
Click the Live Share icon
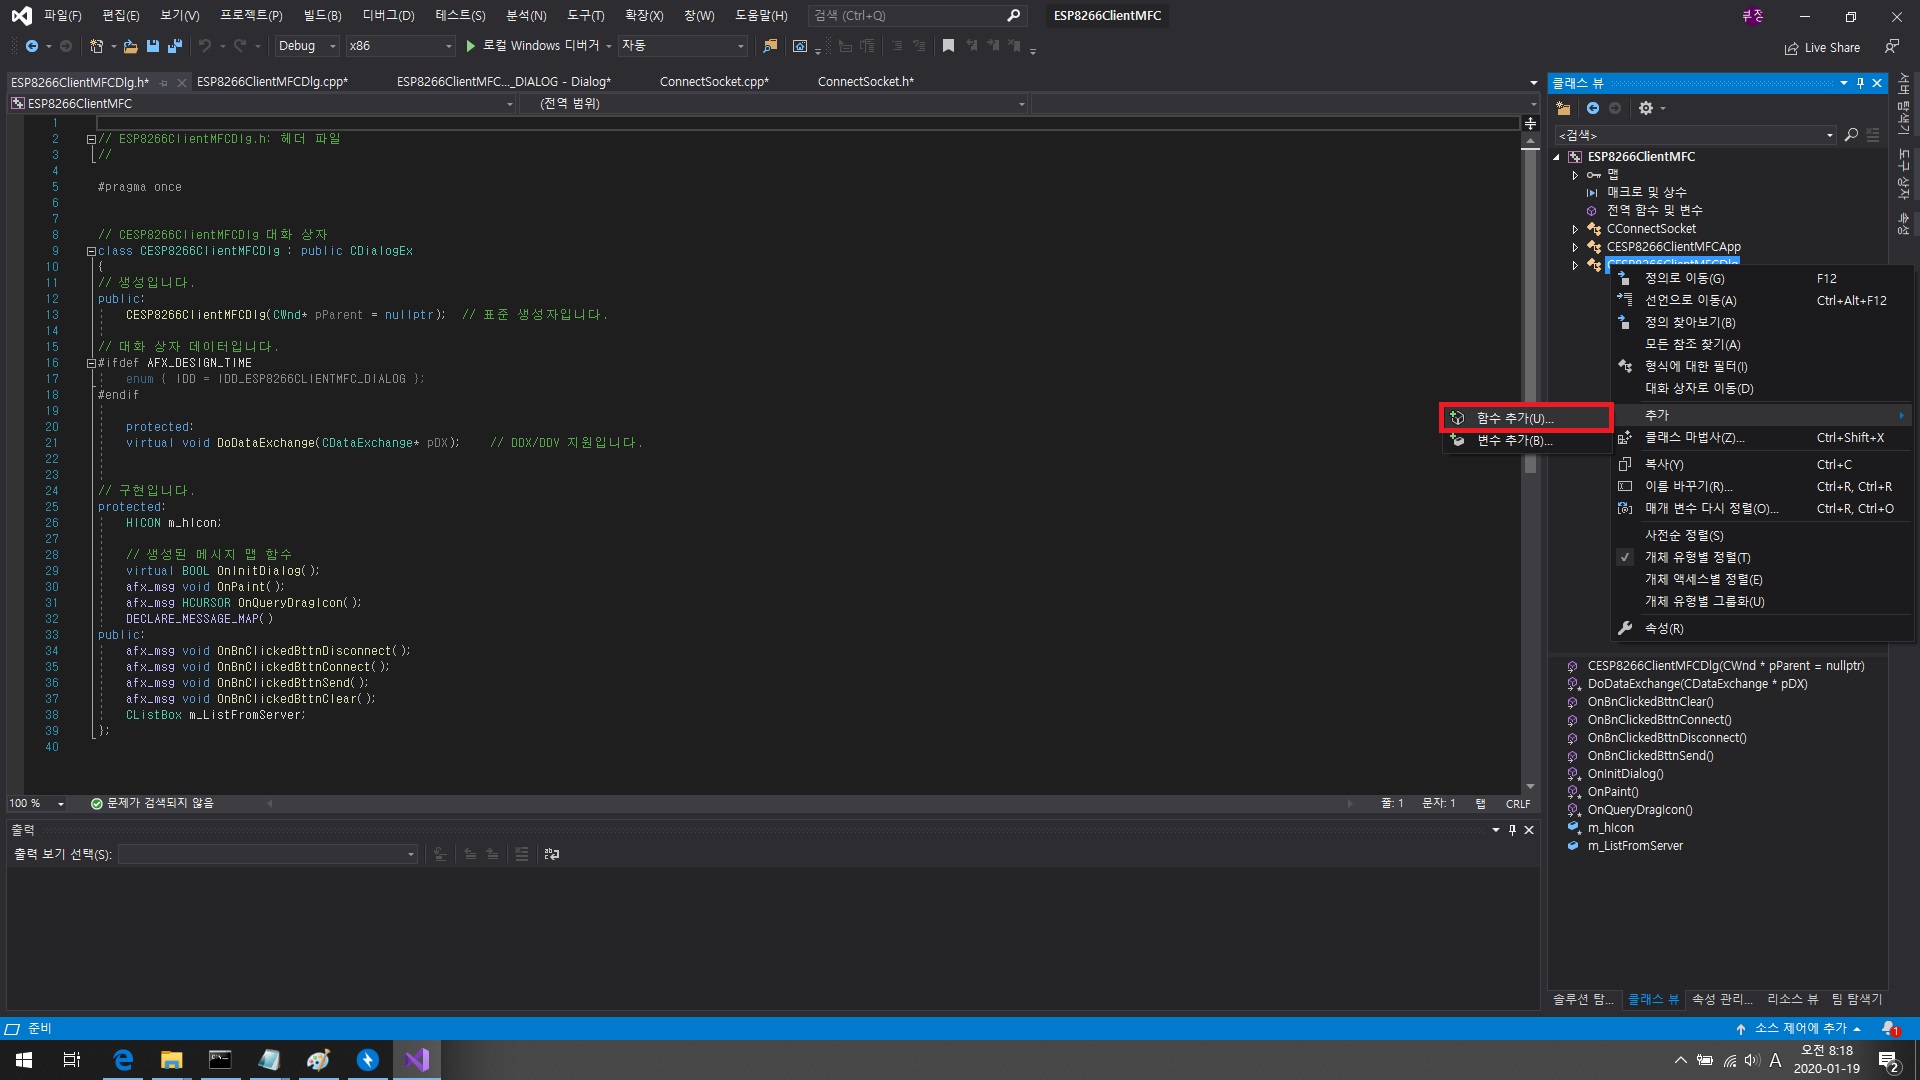1791,48
